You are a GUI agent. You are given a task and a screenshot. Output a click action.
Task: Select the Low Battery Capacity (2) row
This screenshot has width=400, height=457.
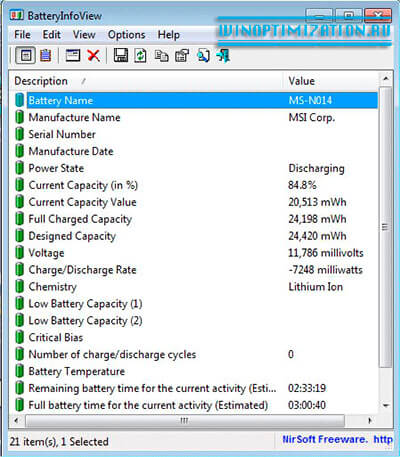click(196, 321)
